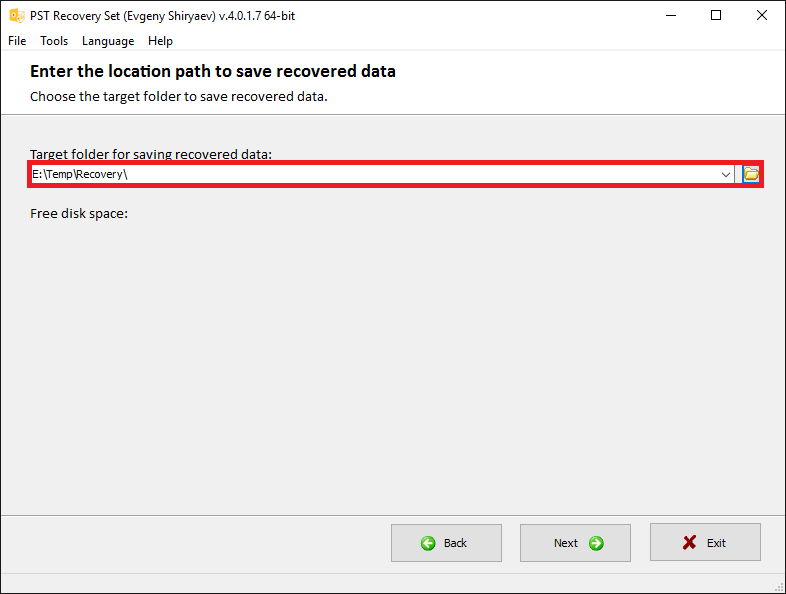Click the folder browse icon beside path field
Viewport: 786px width, 594px height.
click(x=750, y=174)
